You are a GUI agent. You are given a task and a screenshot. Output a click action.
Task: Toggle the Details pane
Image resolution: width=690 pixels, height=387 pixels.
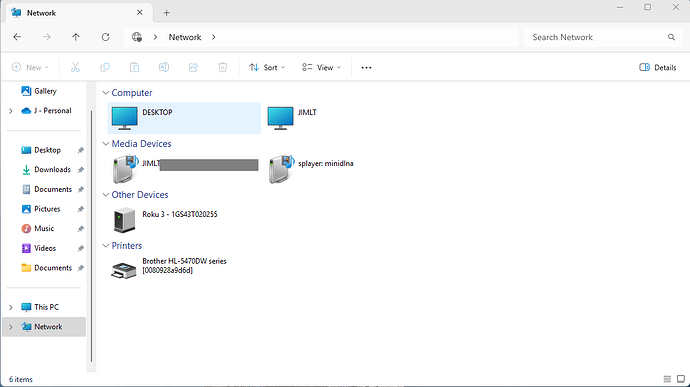pos(657,67)
